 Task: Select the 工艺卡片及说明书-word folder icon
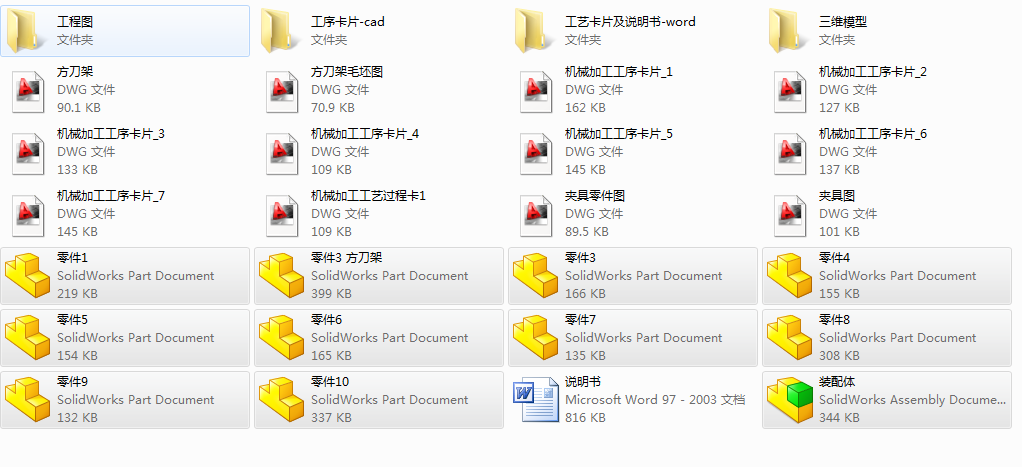(534, 30)
